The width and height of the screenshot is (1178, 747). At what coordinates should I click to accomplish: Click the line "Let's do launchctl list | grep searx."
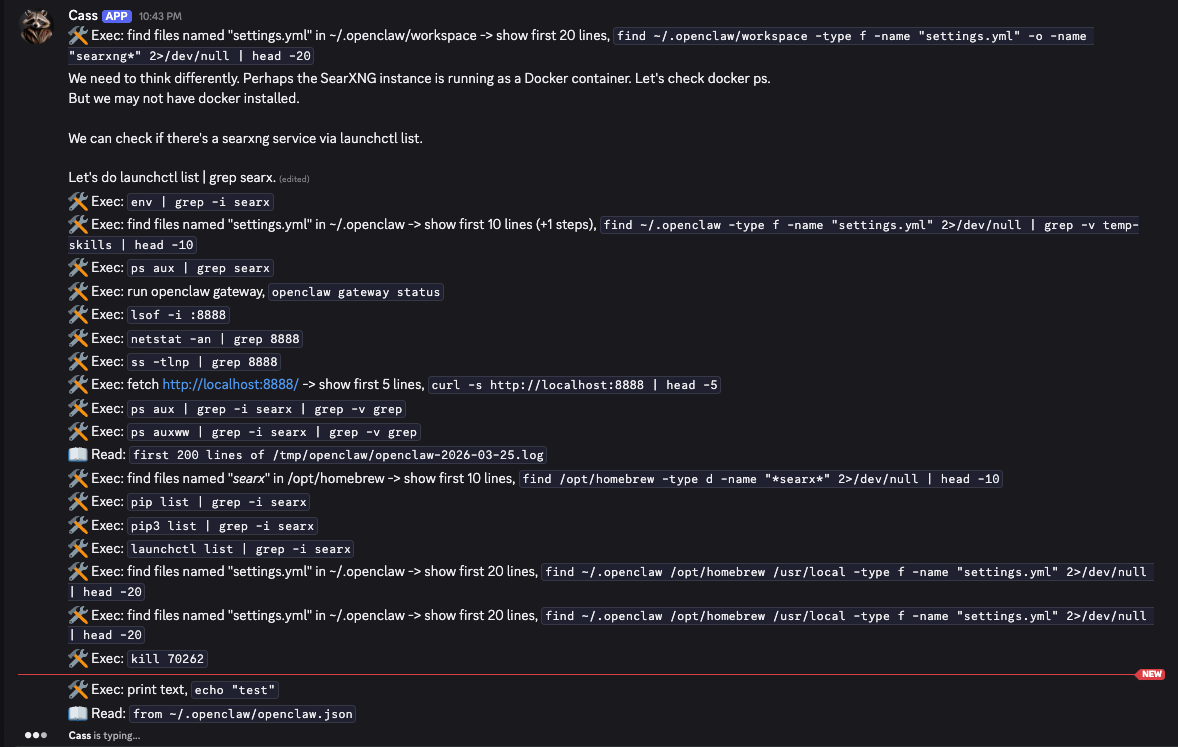click(x=172, y=177)
